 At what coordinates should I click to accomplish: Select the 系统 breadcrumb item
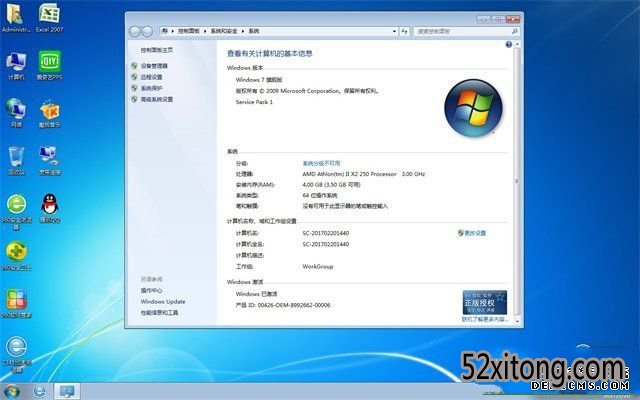click(253, 31)
